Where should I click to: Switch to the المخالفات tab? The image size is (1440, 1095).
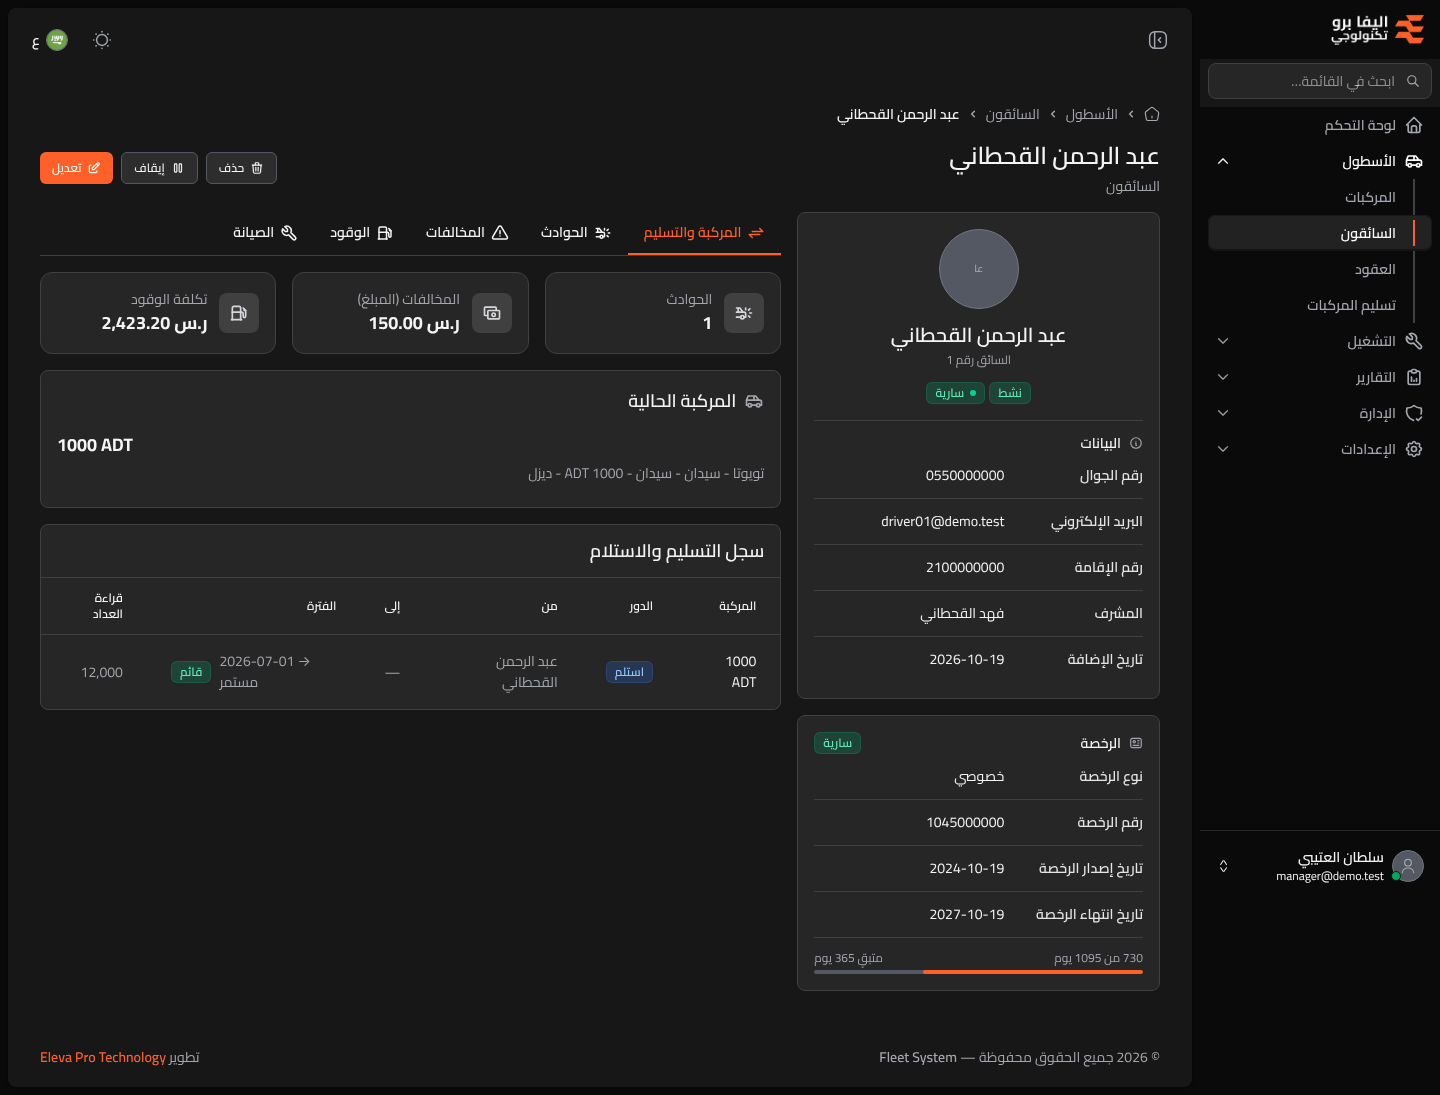tap(467, 233)
